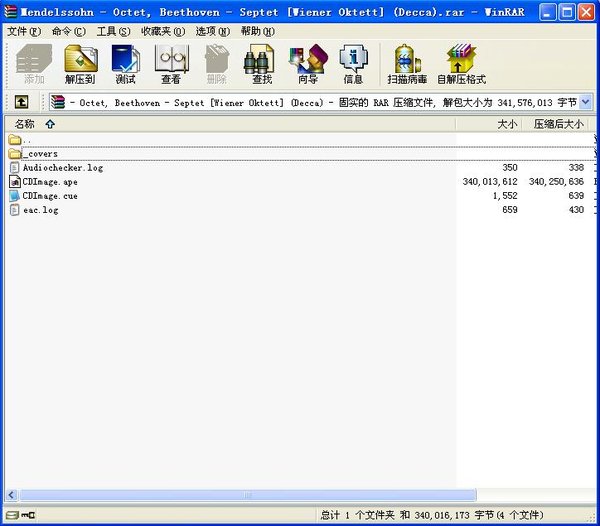The image size is (600, 526).
Task: Click packed size 338 of Audiochecker.log
Action: tap(576, 168)
